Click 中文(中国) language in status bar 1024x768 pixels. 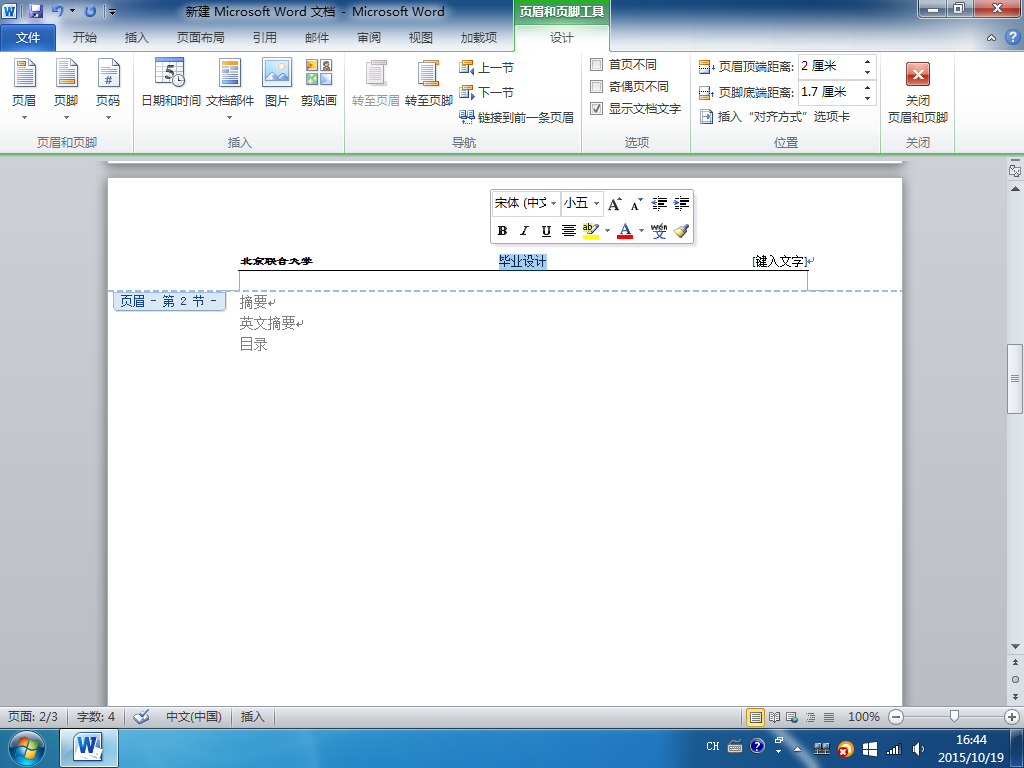click(193, 717)
